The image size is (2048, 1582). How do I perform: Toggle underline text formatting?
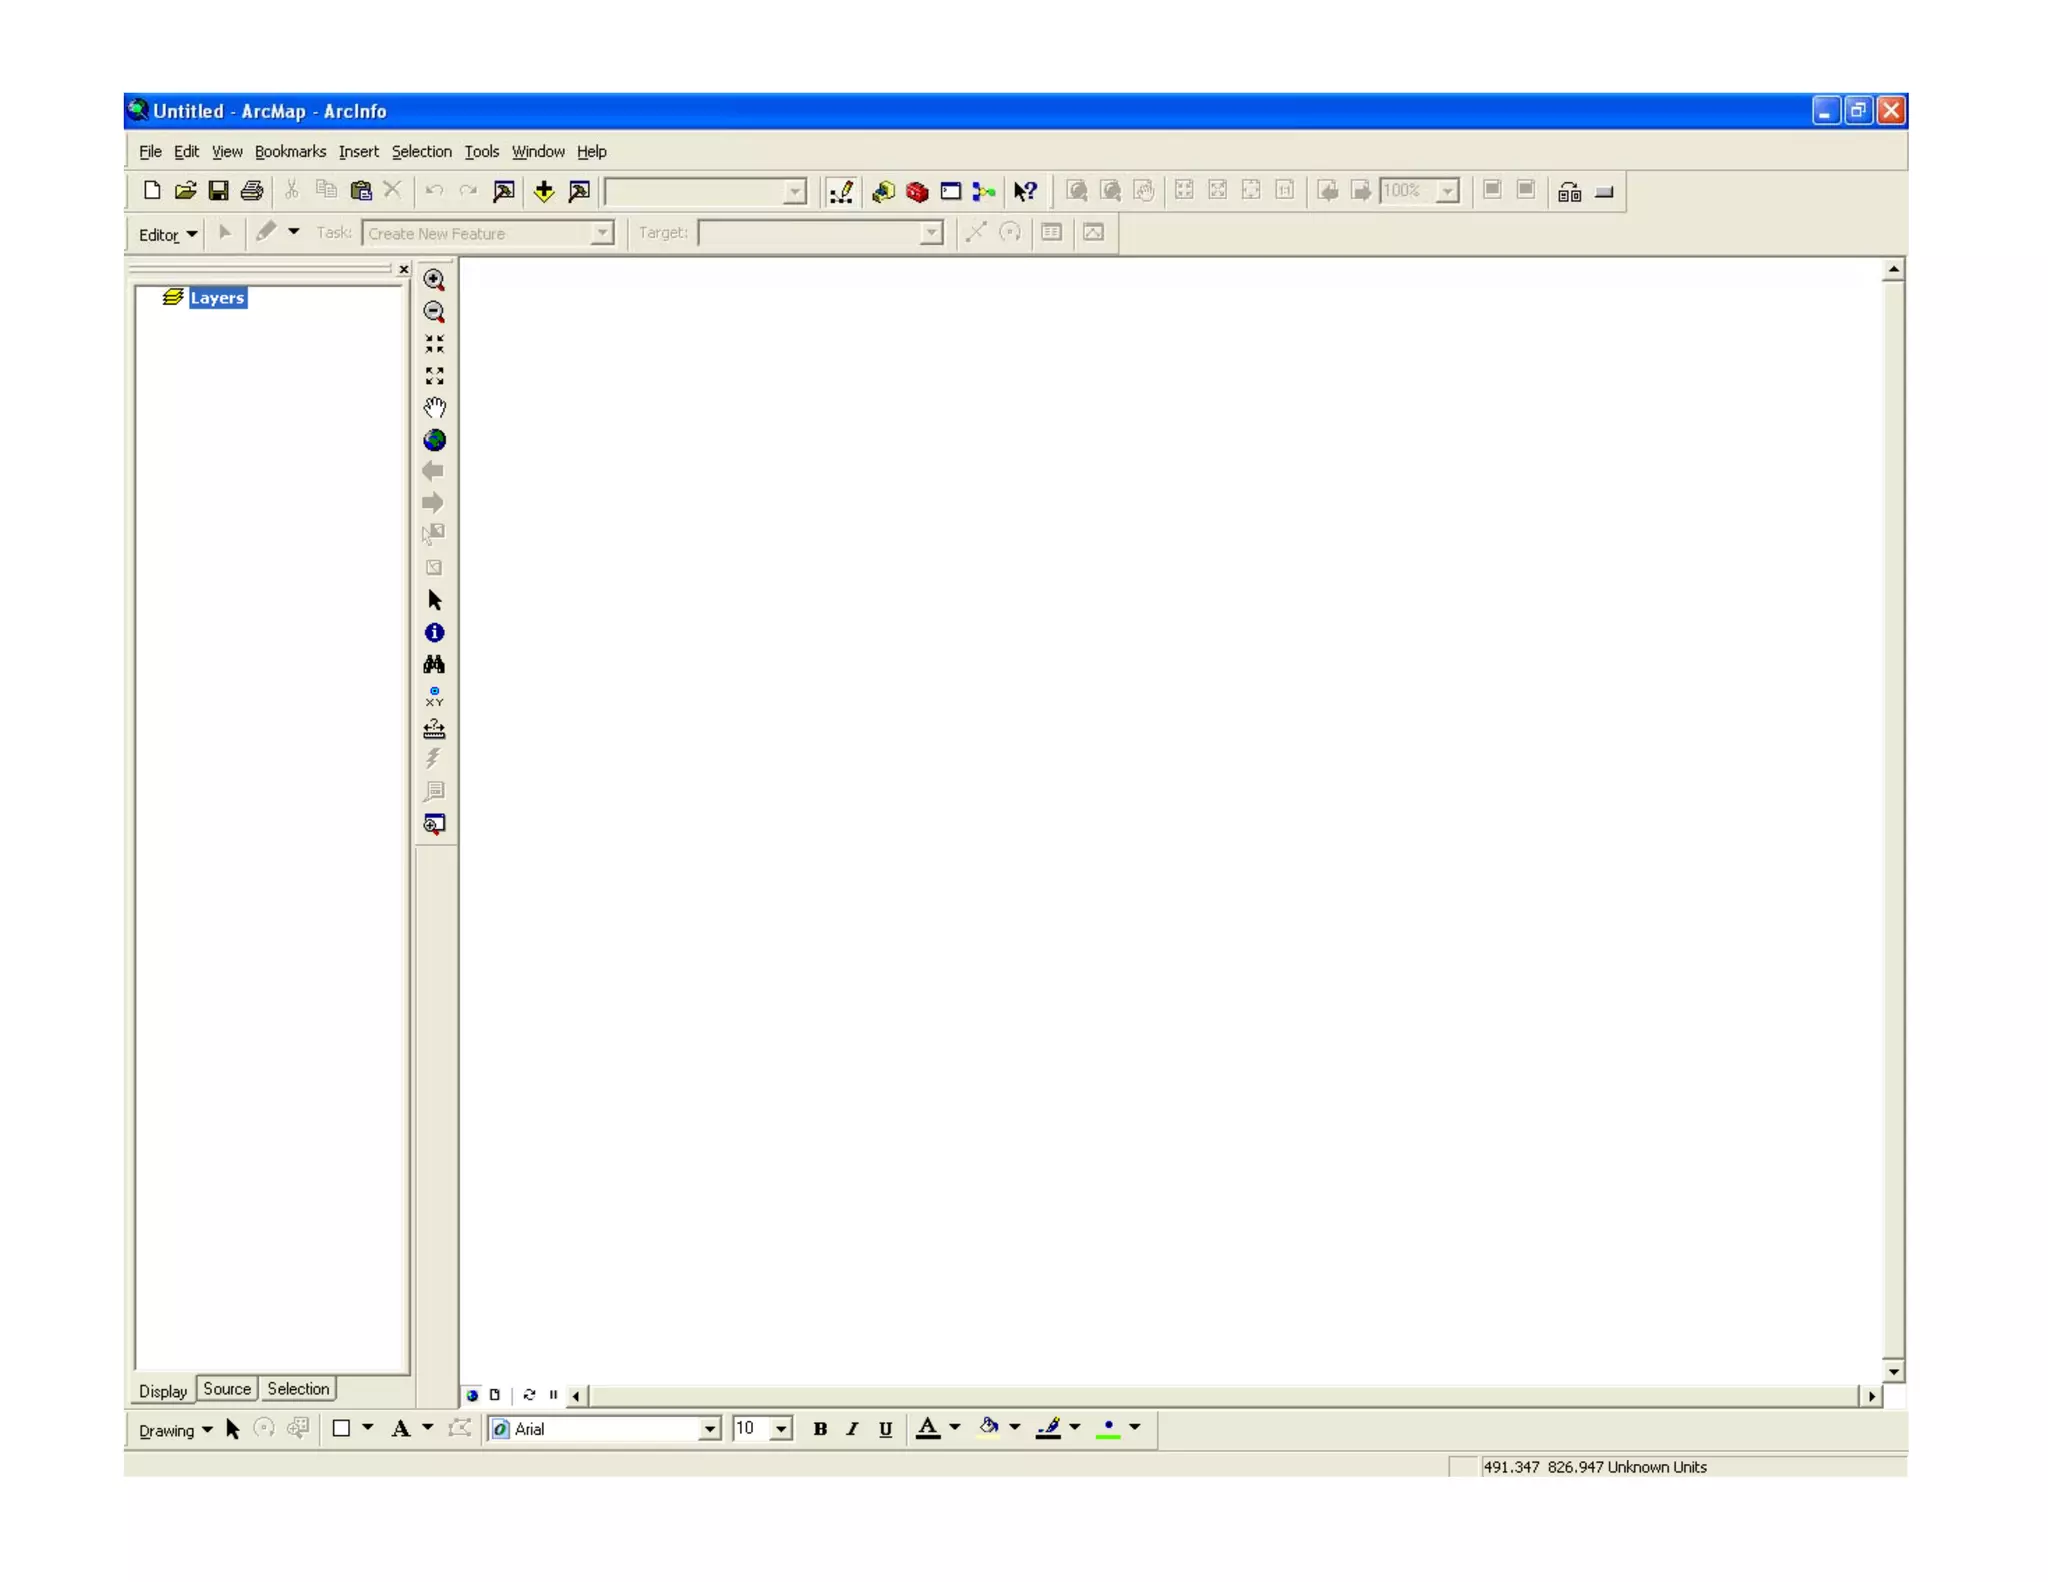click(885, 1429)
